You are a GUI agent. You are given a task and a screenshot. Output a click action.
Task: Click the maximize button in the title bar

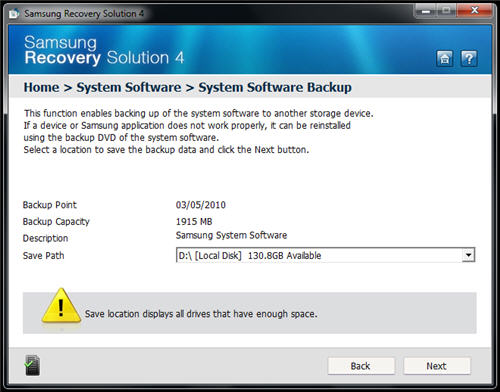pyautogui.click(x=447, y=11)
